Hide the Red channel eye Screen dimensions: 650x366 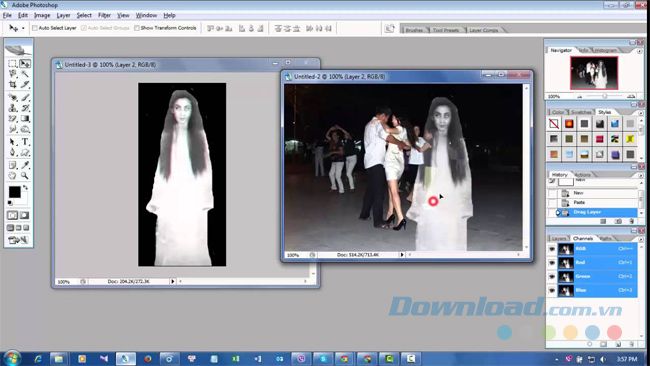(x=552, y=263)
